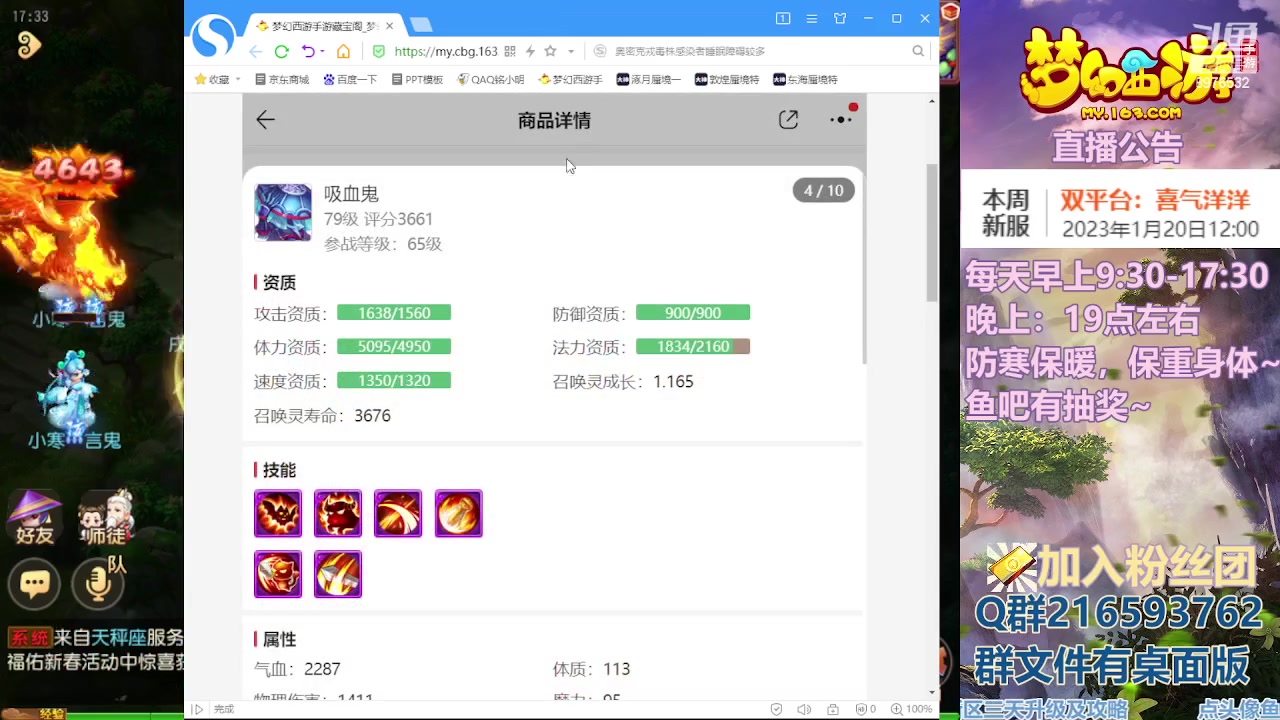The width and height of the screenshot is (1280, 720).
Task: Open the browser skin shirt icon
Action: coord(840,18)
